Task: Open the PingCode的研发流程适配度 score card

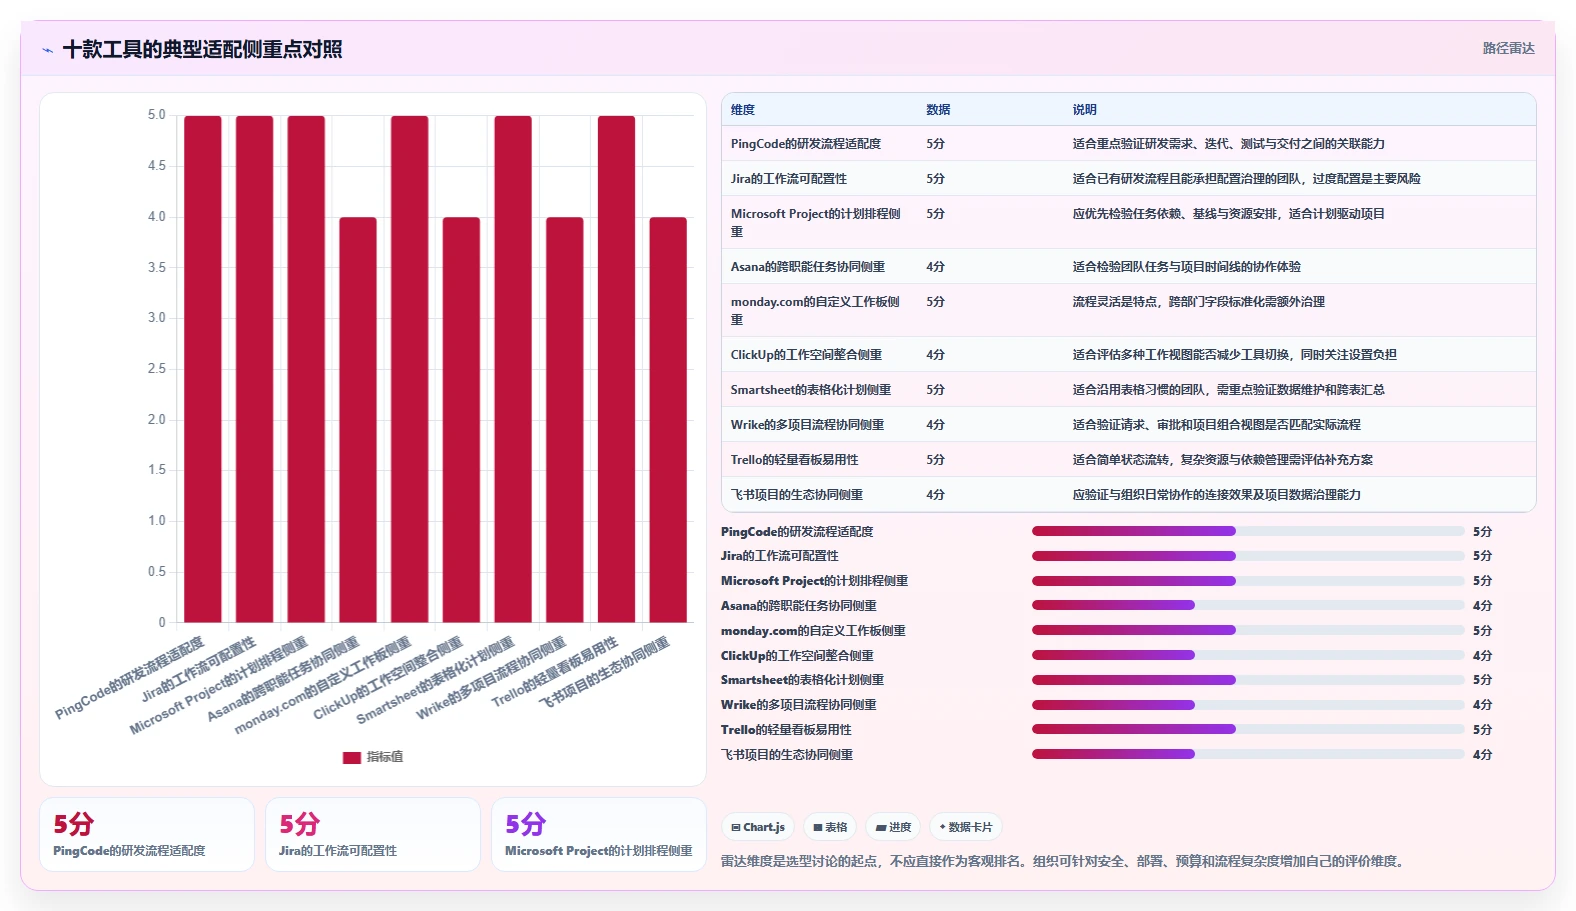Action: tap(147, 835)
